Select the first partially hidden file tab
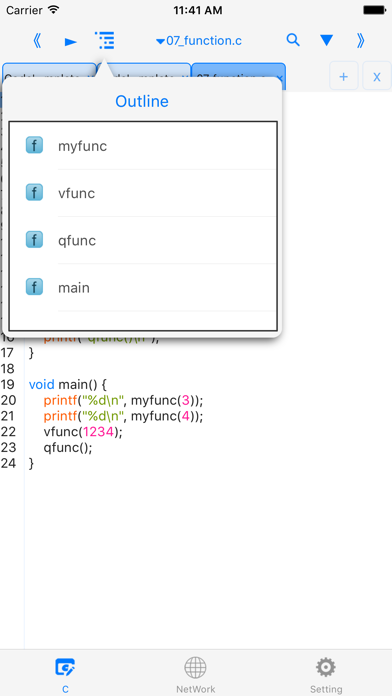Image resolution: width=392 pixels, height=696 pixels. [x=49, y=71]
